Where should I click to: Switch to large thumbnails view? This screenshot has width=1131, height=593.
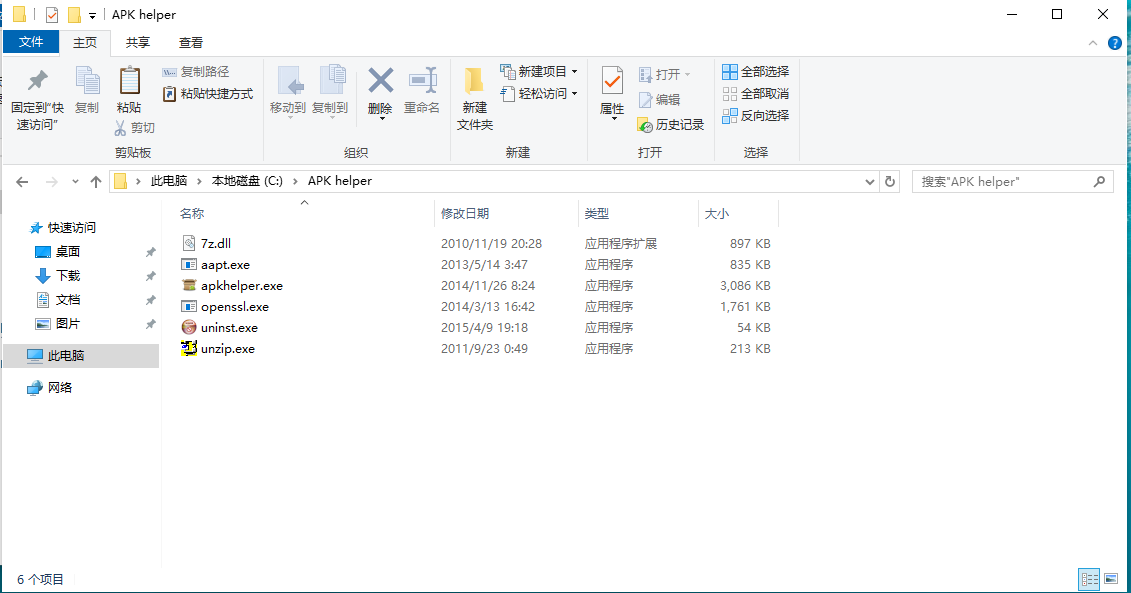pyautogui.click(x=1111, y=579)
